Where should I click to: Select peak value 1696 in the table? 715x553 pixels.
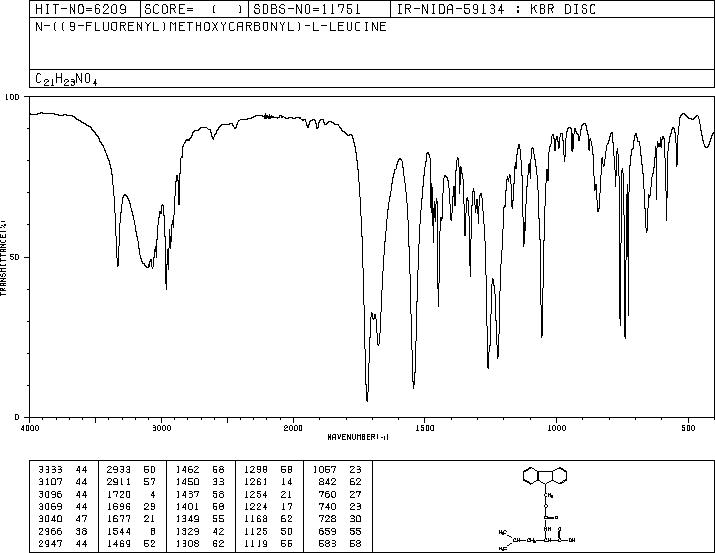[x=119, y=506]
